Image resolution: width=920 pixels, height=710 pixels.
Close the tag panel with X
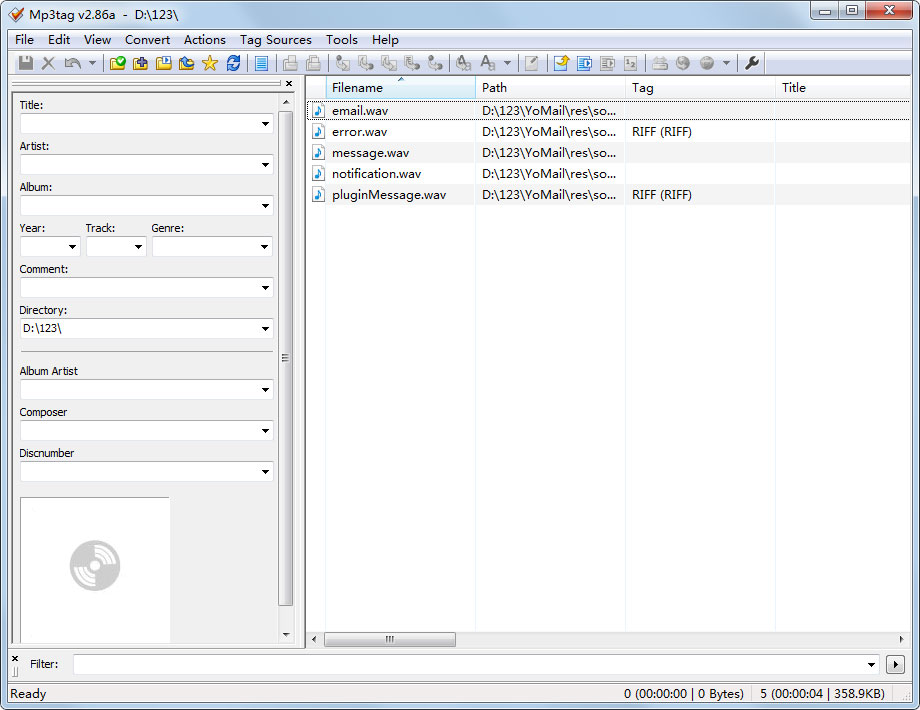click(289, 83)
